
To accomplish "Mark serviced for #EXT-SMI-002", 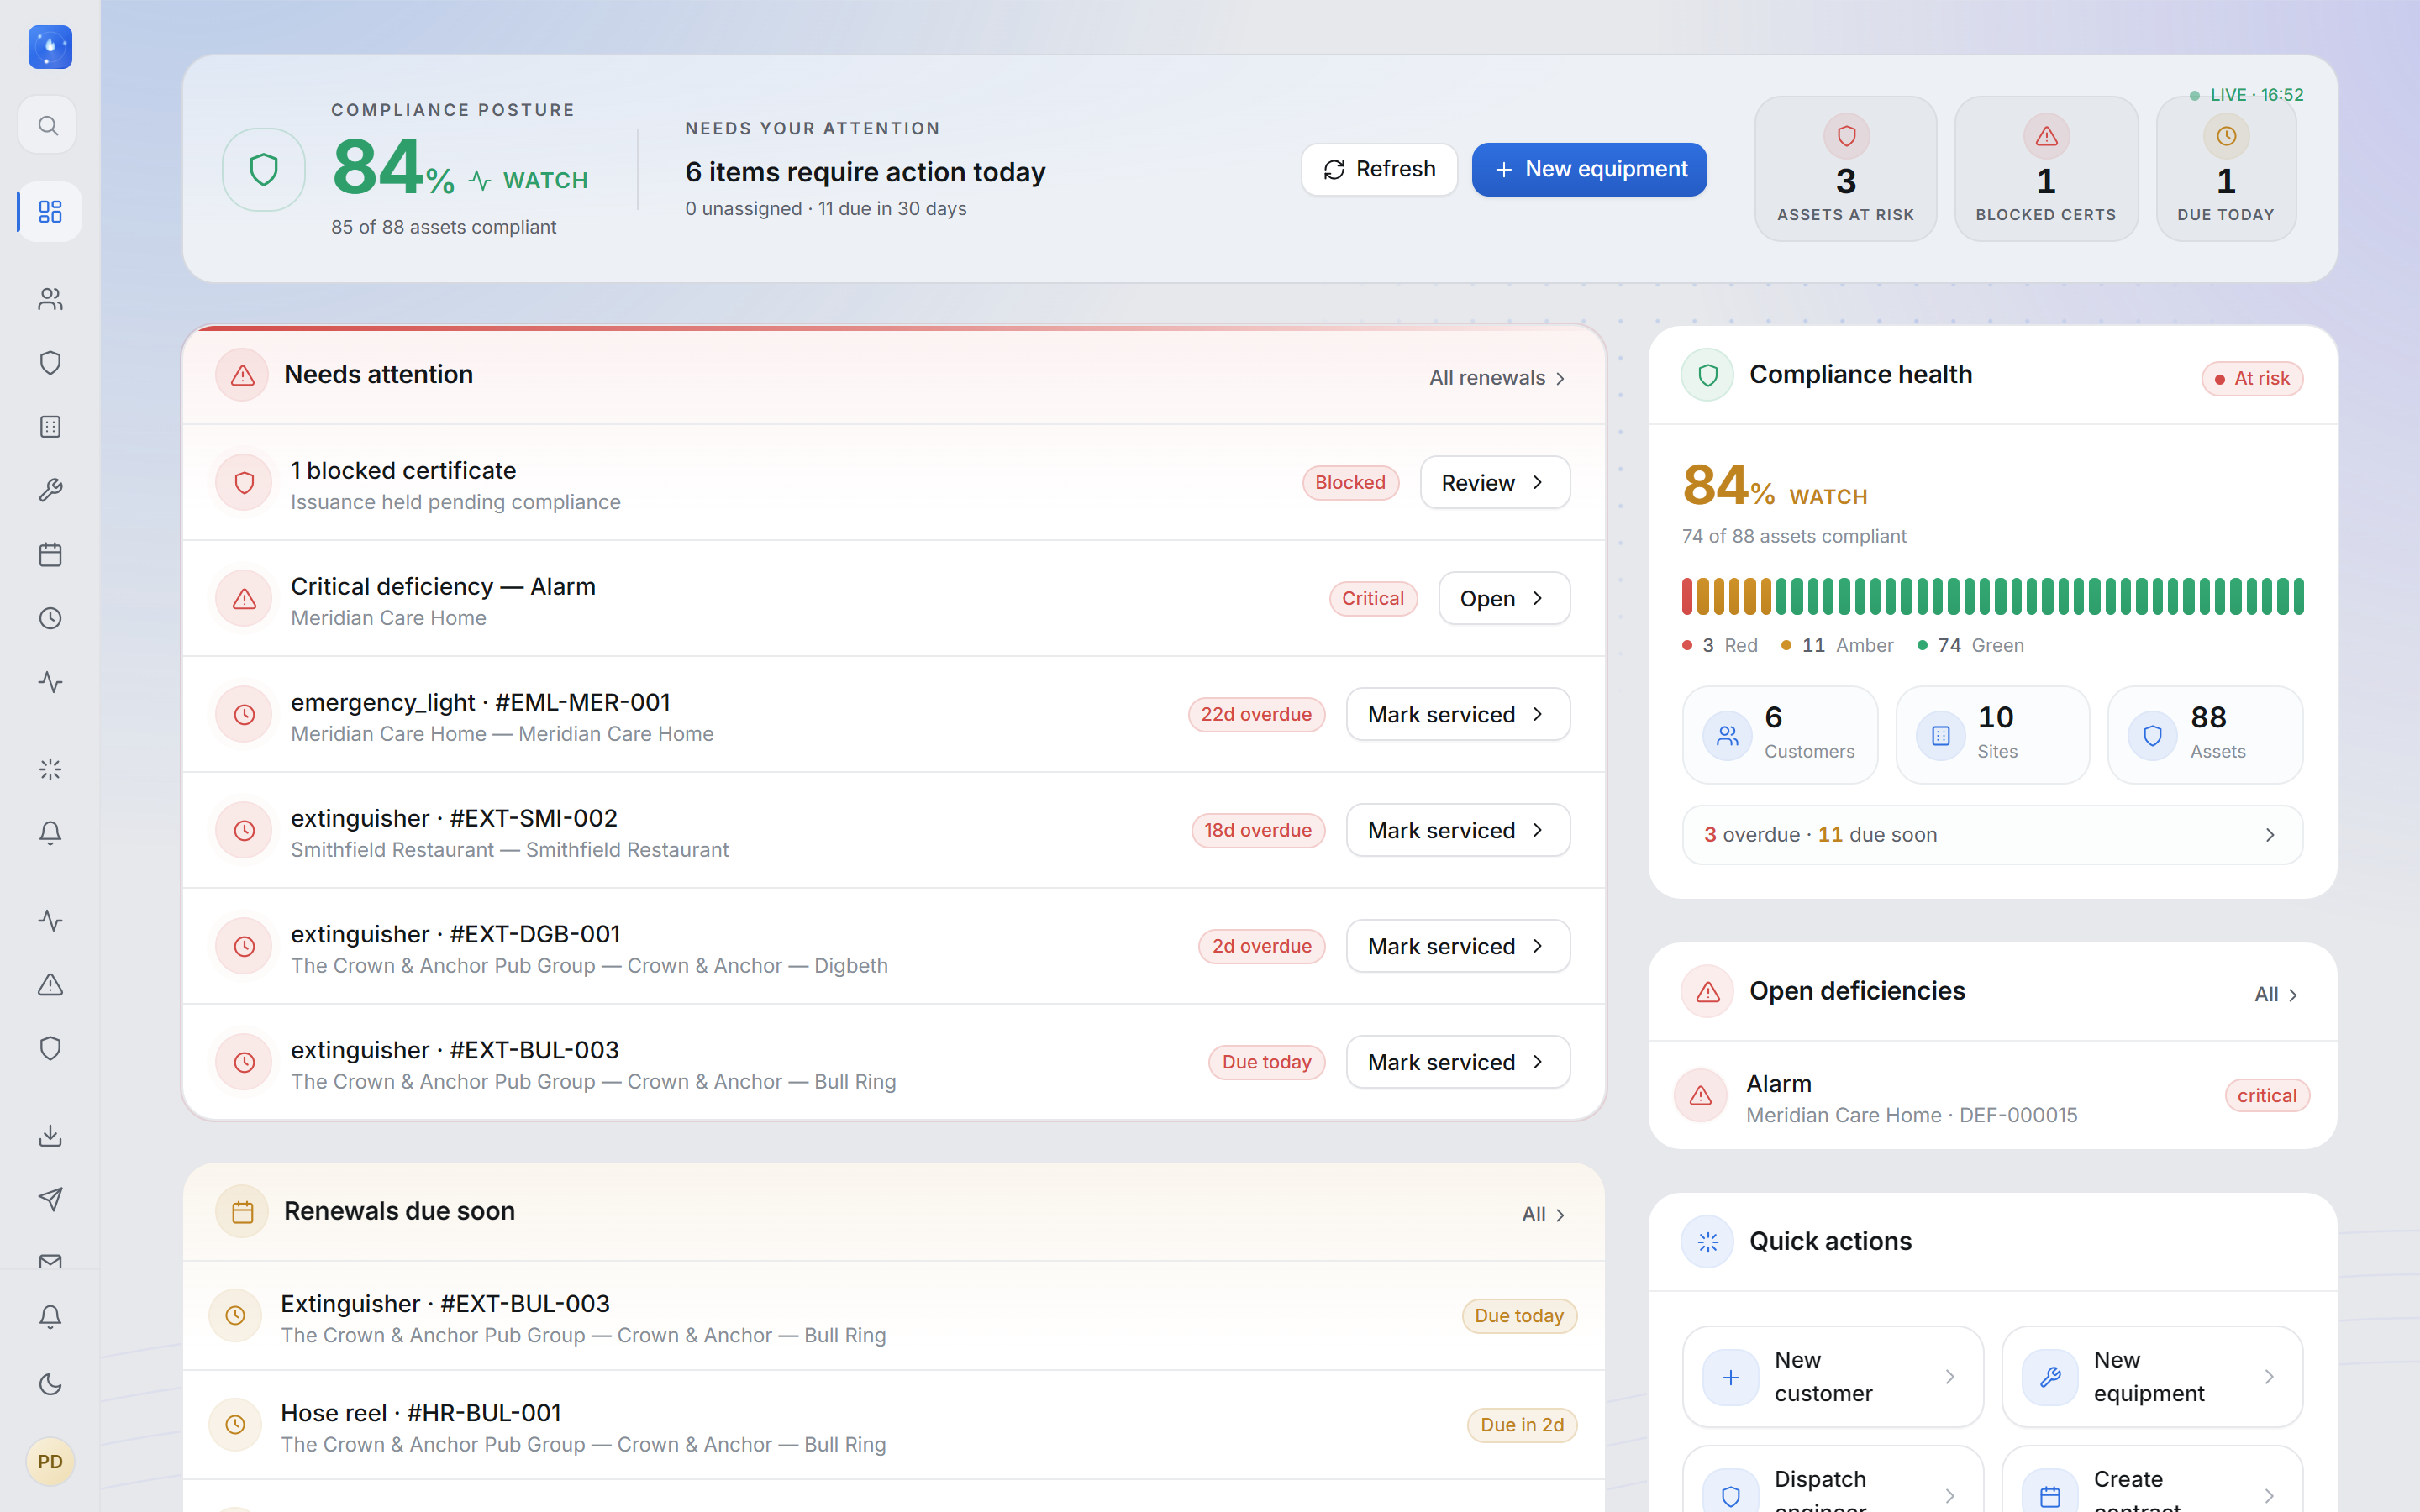I will (1457, 830).
